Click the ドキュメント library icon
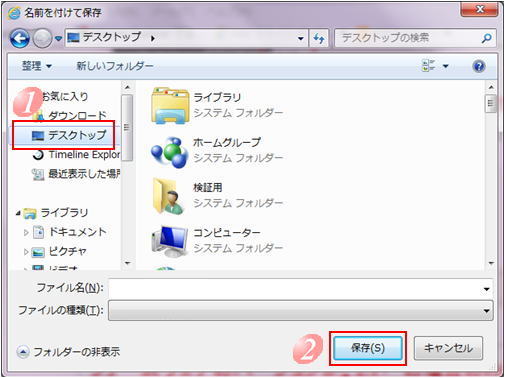 (x=39, y=232)
